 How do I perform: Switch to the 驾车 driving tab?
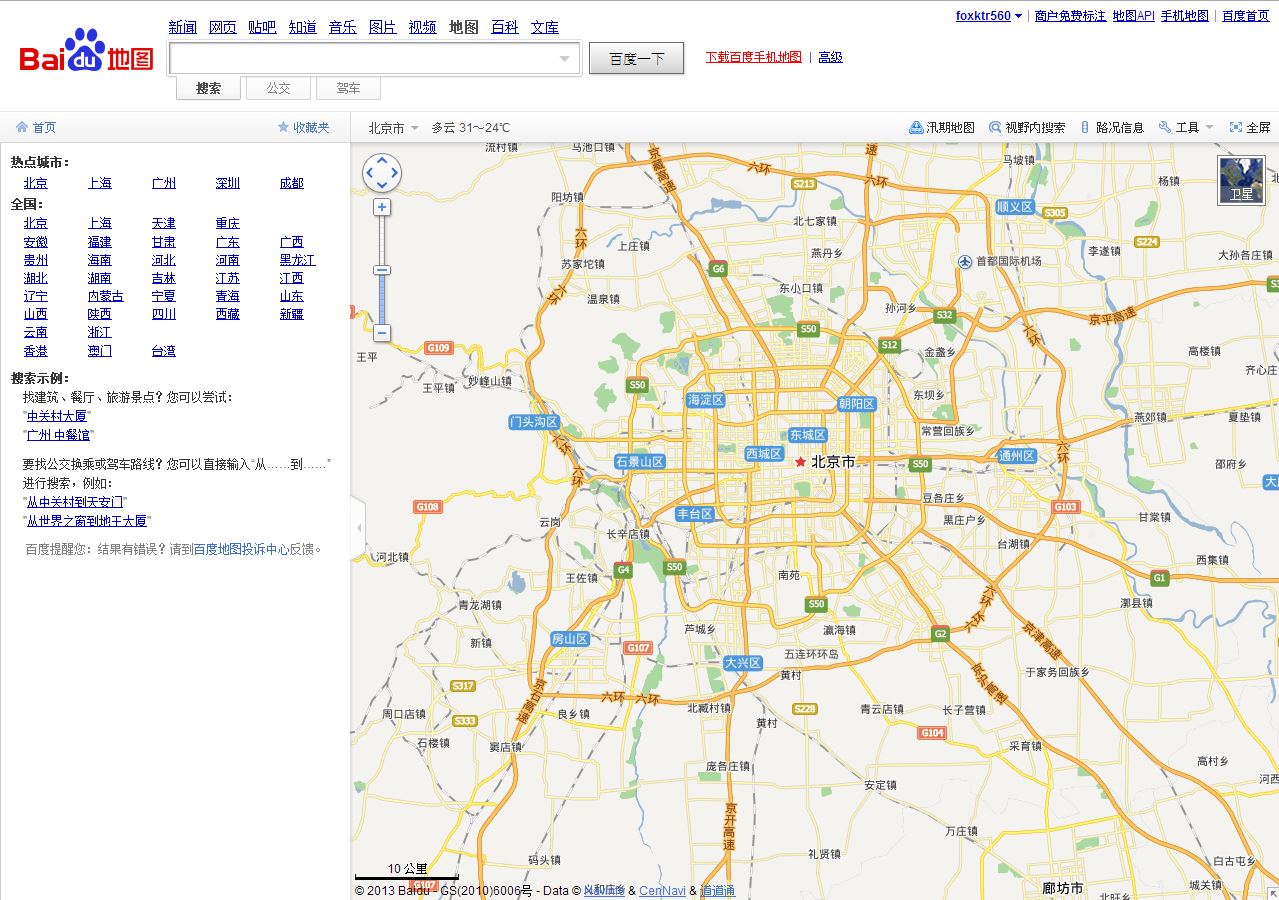[348, 88]
